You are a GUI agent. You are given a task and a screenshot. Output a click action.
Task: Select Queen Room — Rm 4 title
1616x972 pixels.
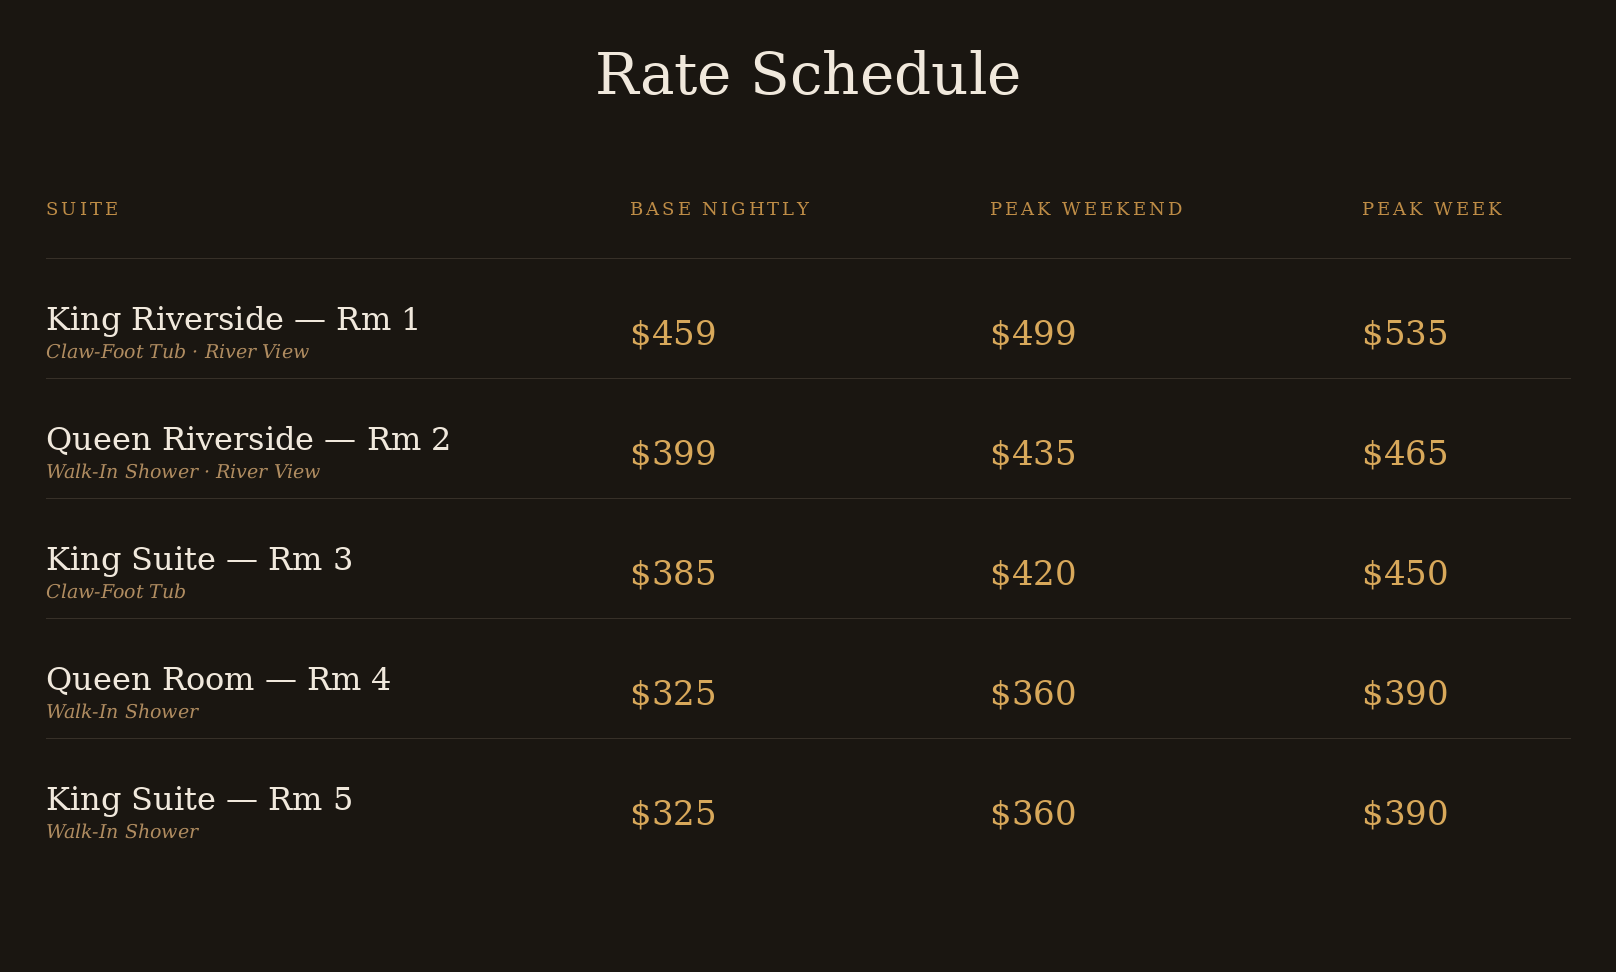218,679
